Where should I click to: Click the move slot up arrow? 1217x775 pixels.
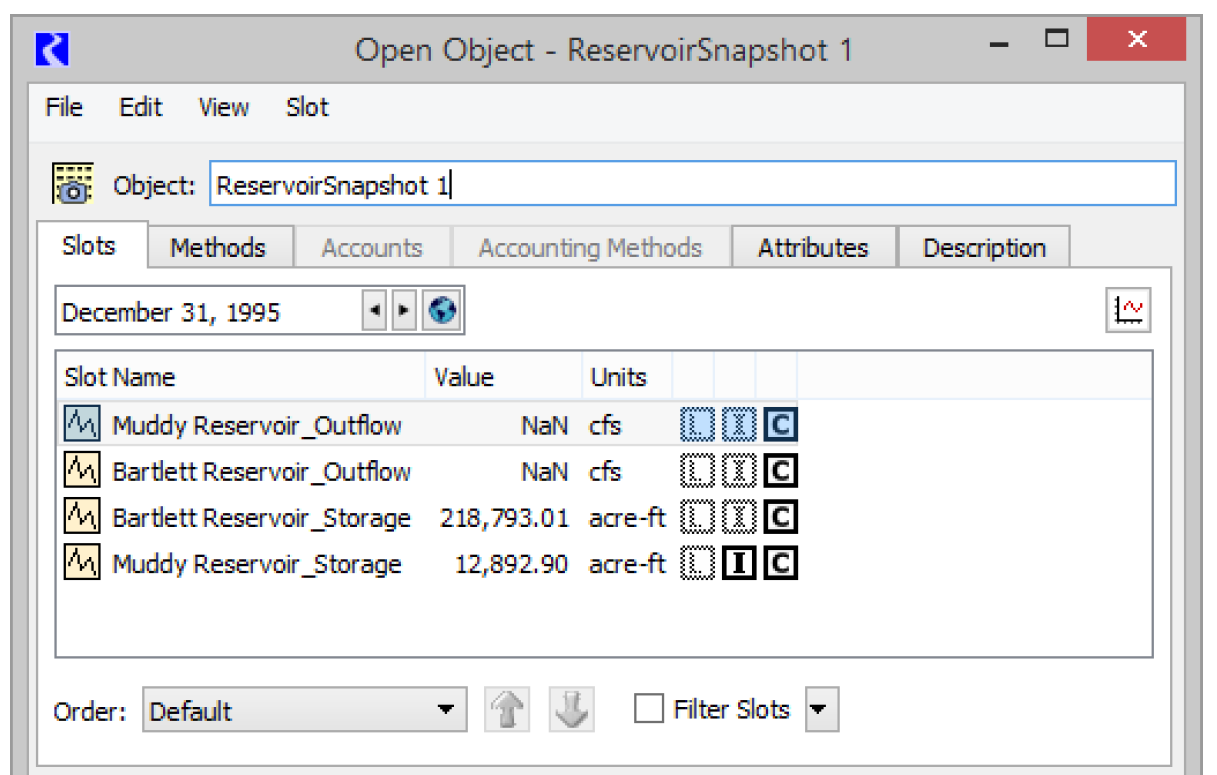point(507,711)
